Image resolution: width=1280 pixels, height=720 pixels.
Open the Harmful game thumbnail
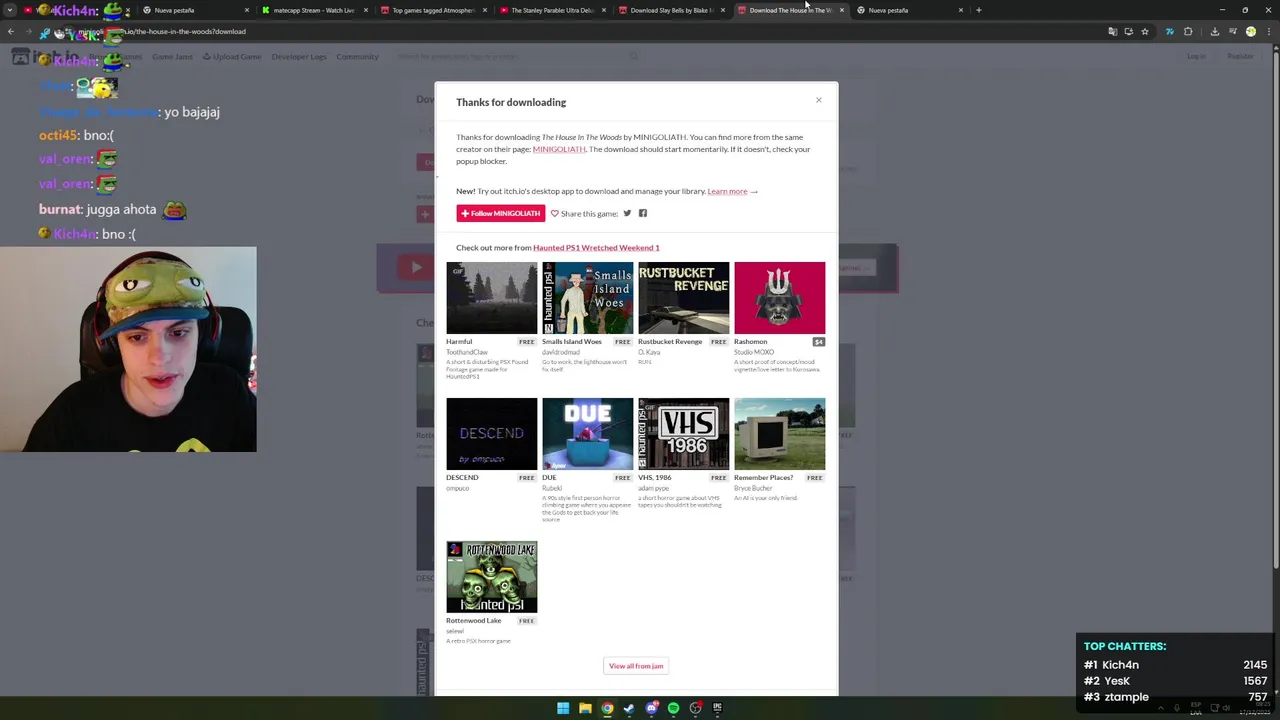(x=491, y=298)
